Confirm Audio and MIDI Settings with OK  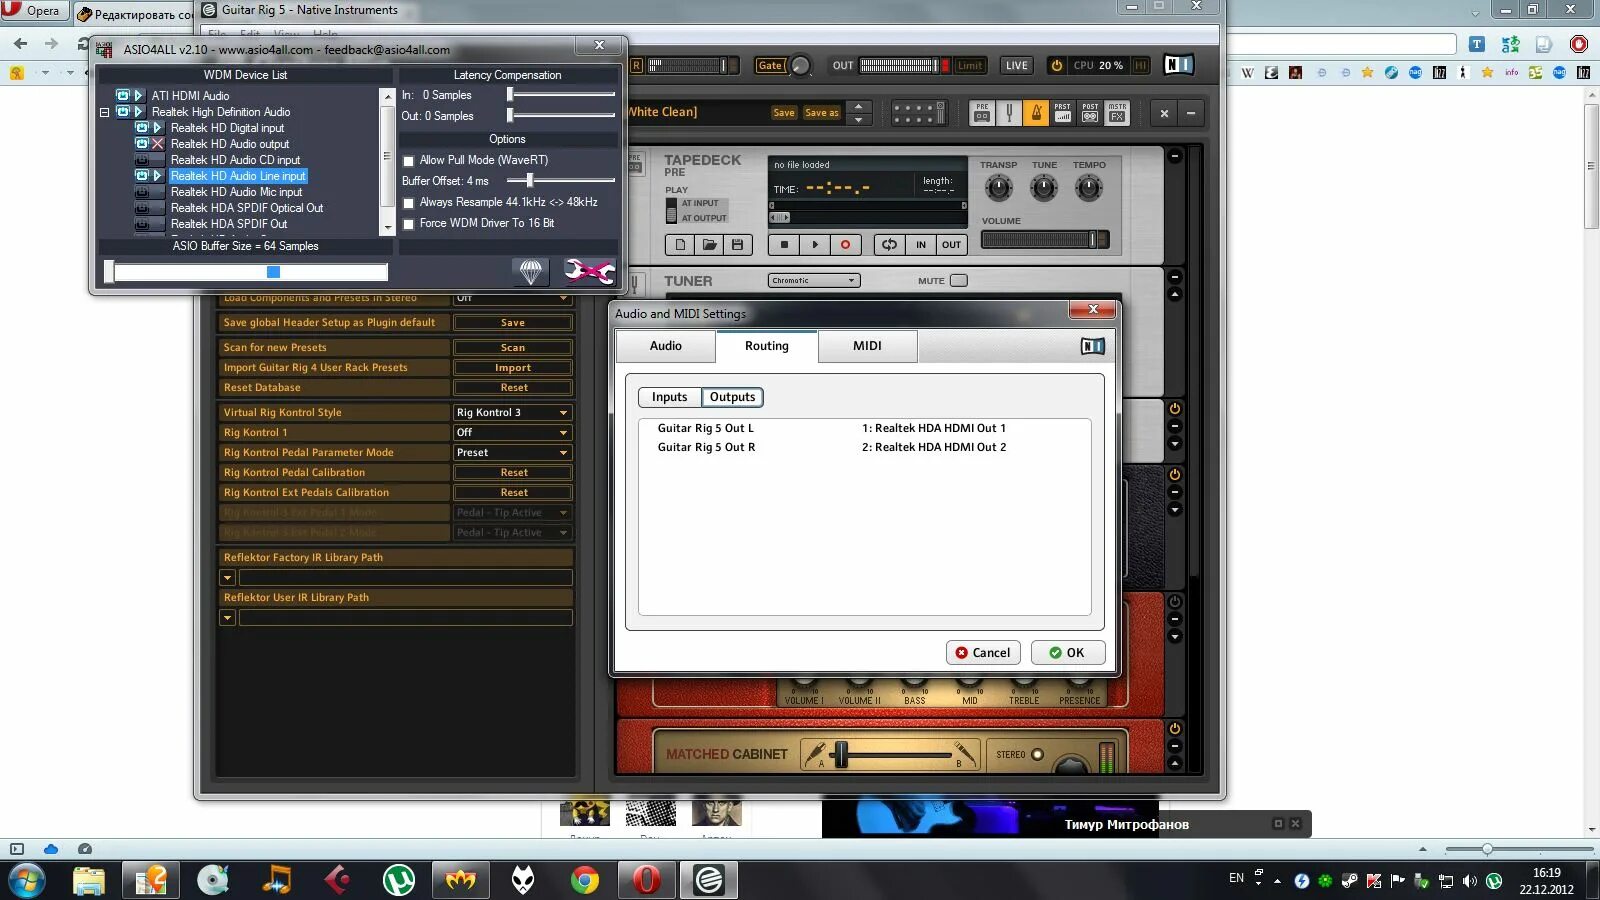(x=1068, y=653)
